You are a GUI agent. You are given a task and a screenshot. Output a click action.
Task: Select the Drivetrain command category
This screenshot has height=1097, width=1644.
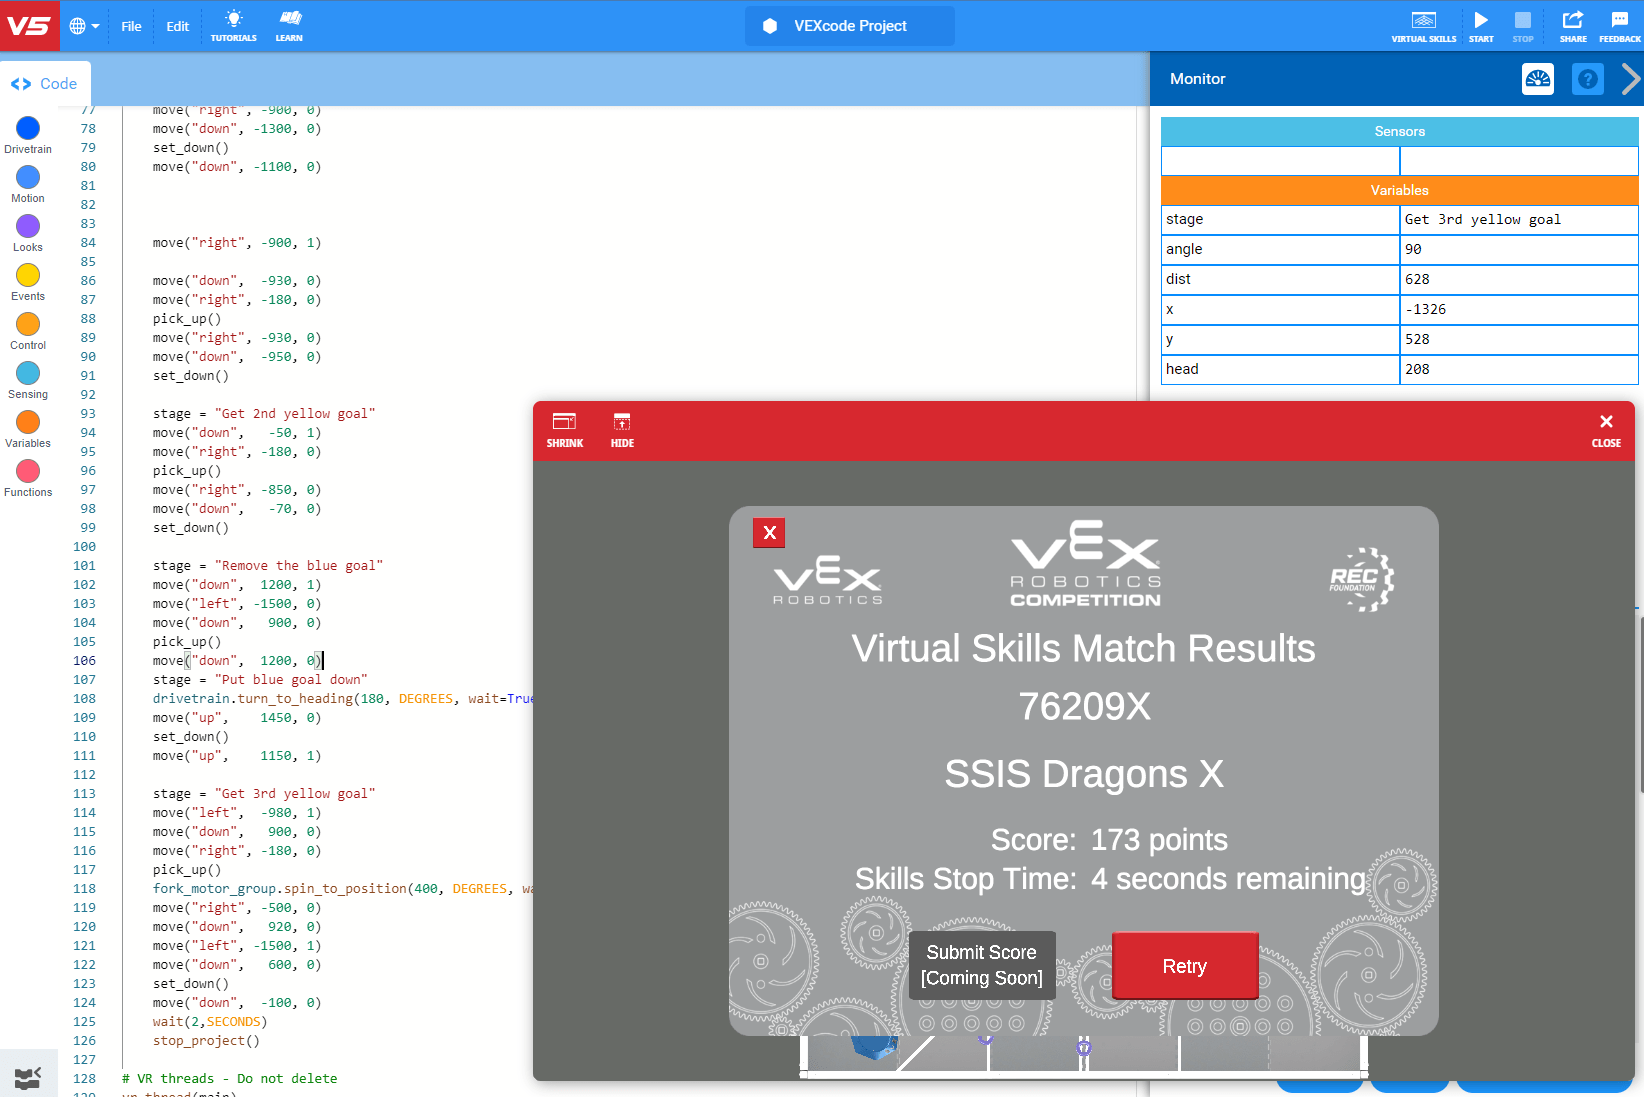28,135
